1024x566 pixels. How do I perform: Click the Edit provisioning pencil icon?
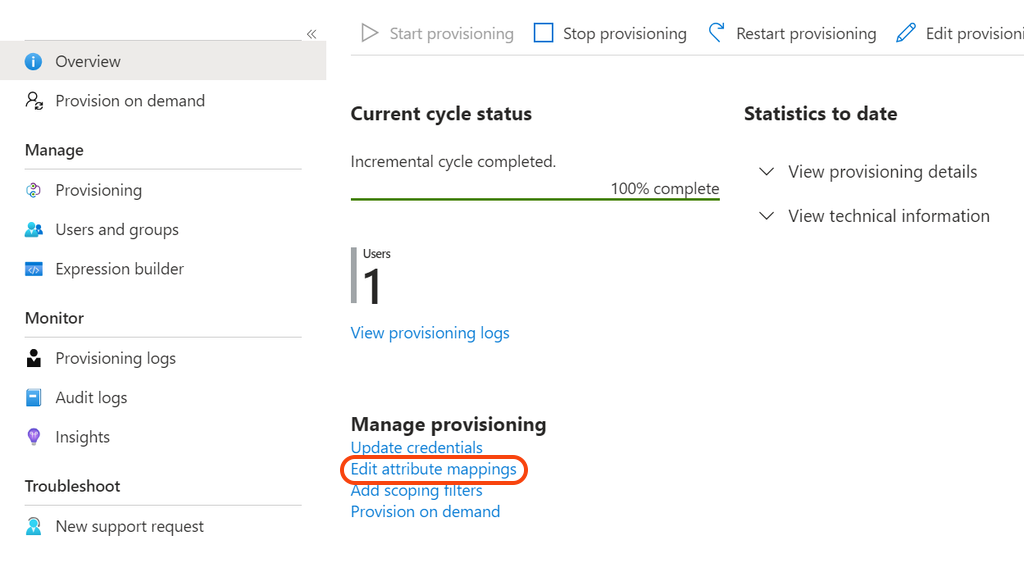pos(906,33)
